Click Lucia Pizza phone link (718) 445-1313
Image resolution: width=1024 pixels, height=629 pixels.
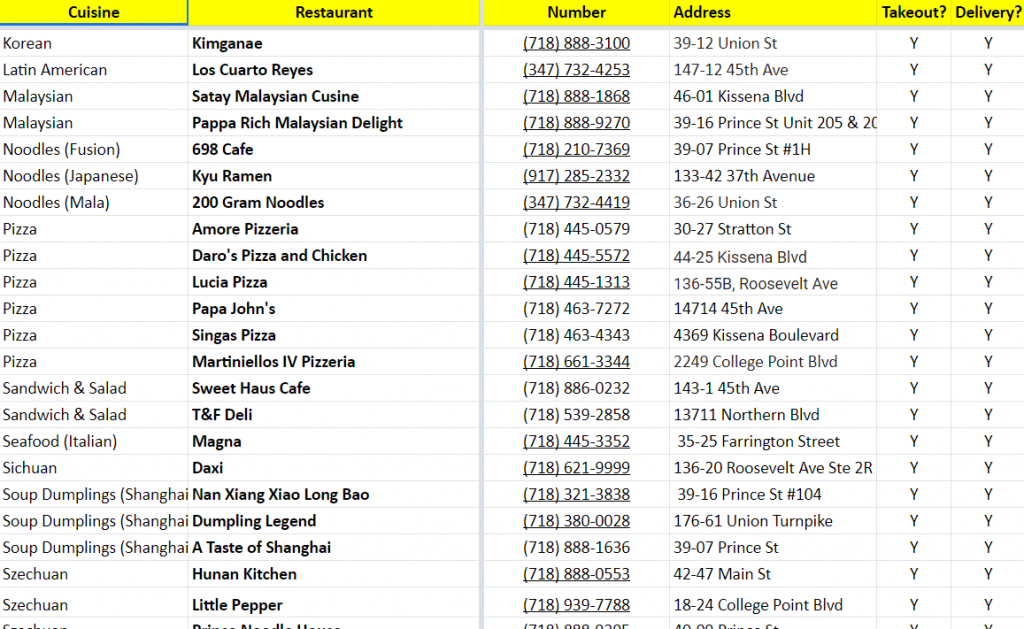tap(576, 282)
